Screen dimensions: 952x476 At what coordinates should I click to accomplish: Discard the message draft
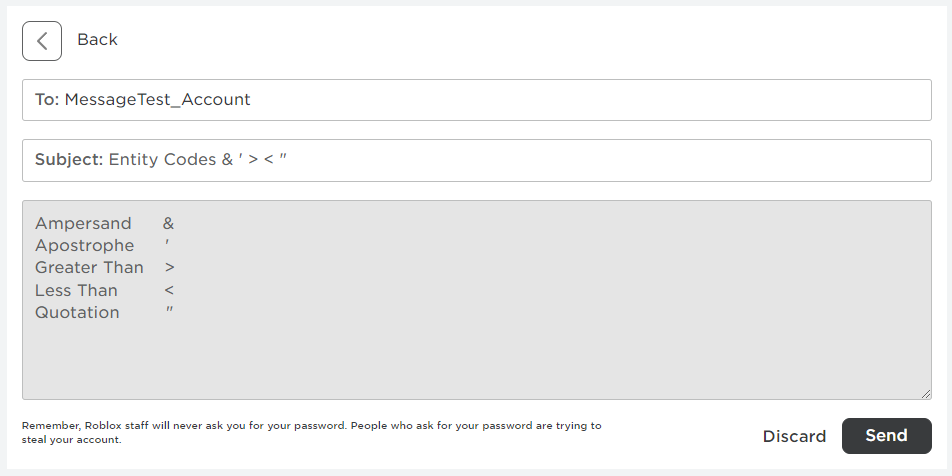tap(794, 436)
